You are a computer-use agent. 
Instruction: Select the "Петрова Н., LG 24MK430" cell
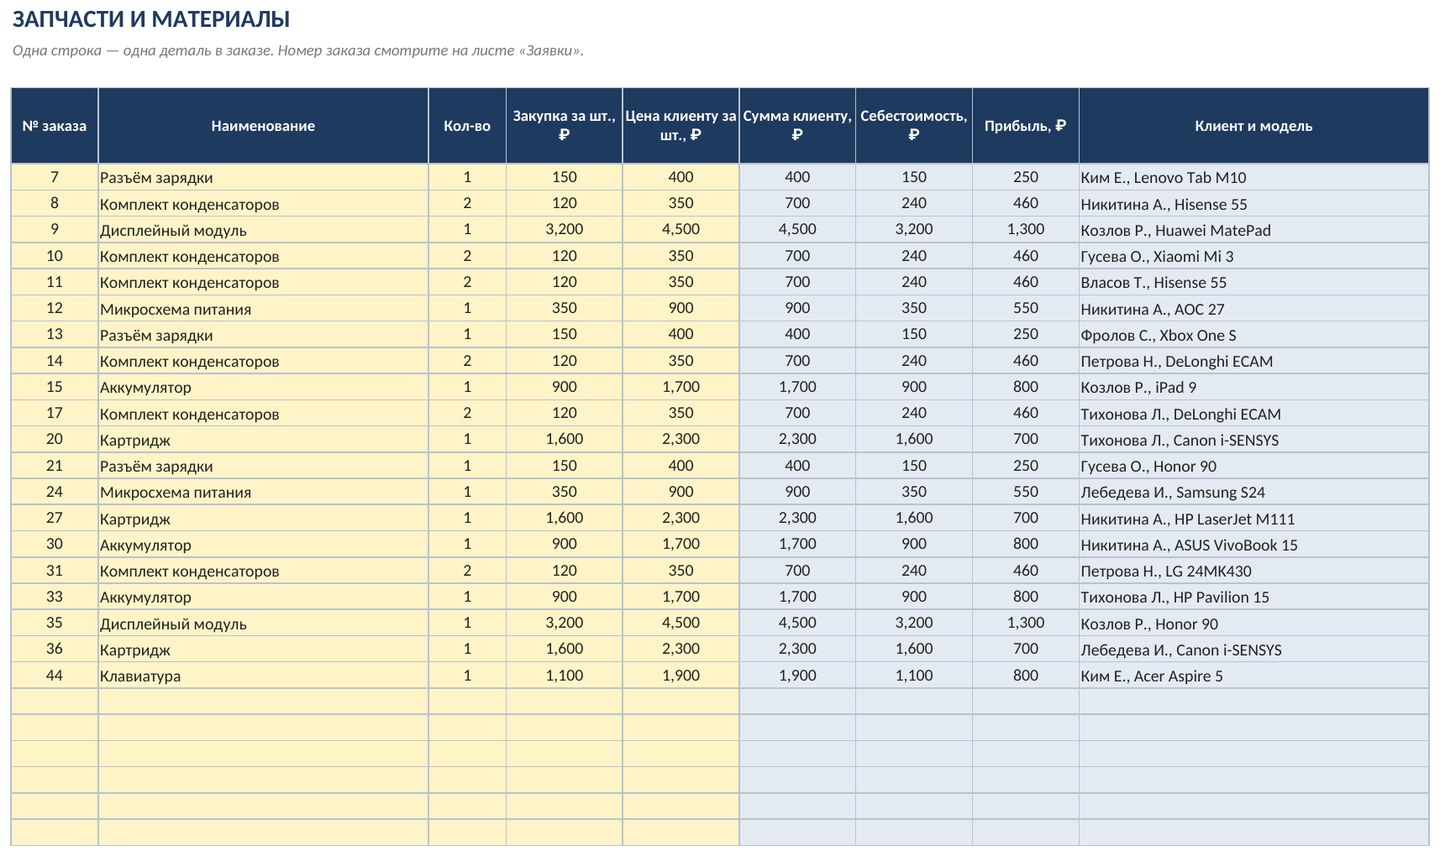click(1254, 571)
